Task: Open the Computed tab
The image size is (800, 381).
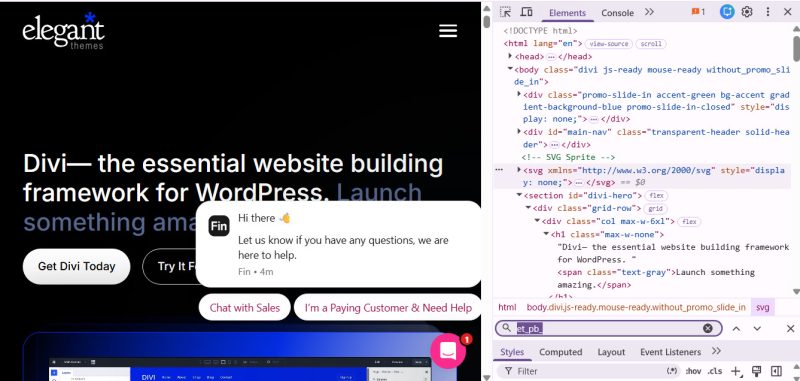Action: 560,352
